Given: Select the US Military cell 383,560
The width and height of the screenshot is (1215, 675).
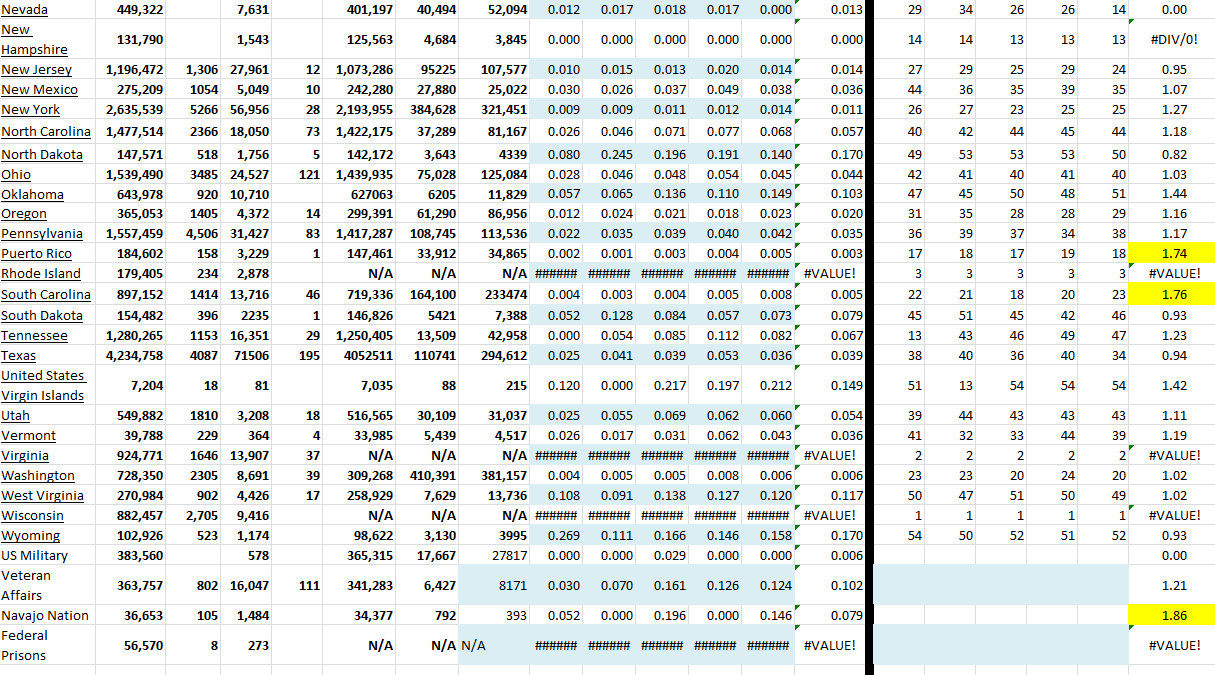Looking at the screenshot, I should coord(139,556).
